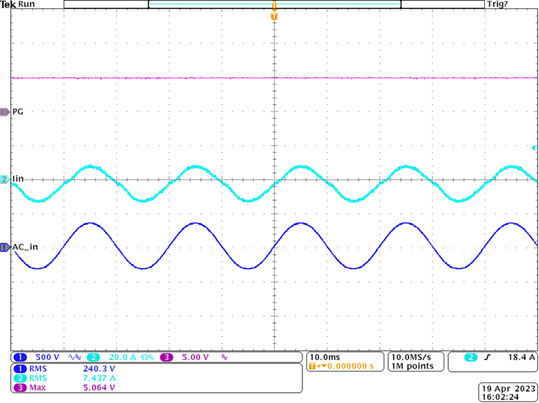Screen dimensions: 539x403
Task: Click the channel 3 badge showing 5.00 V
Action: 167,357
